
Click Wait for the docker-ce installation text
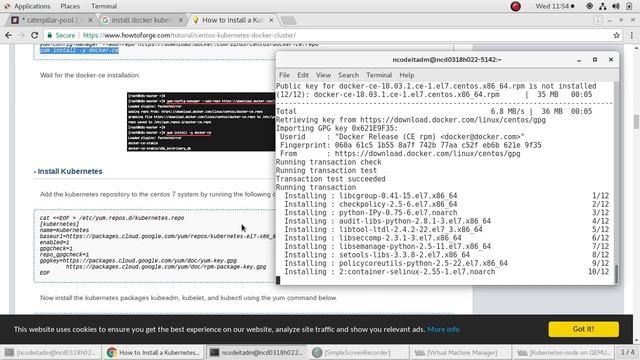(90, 75)
